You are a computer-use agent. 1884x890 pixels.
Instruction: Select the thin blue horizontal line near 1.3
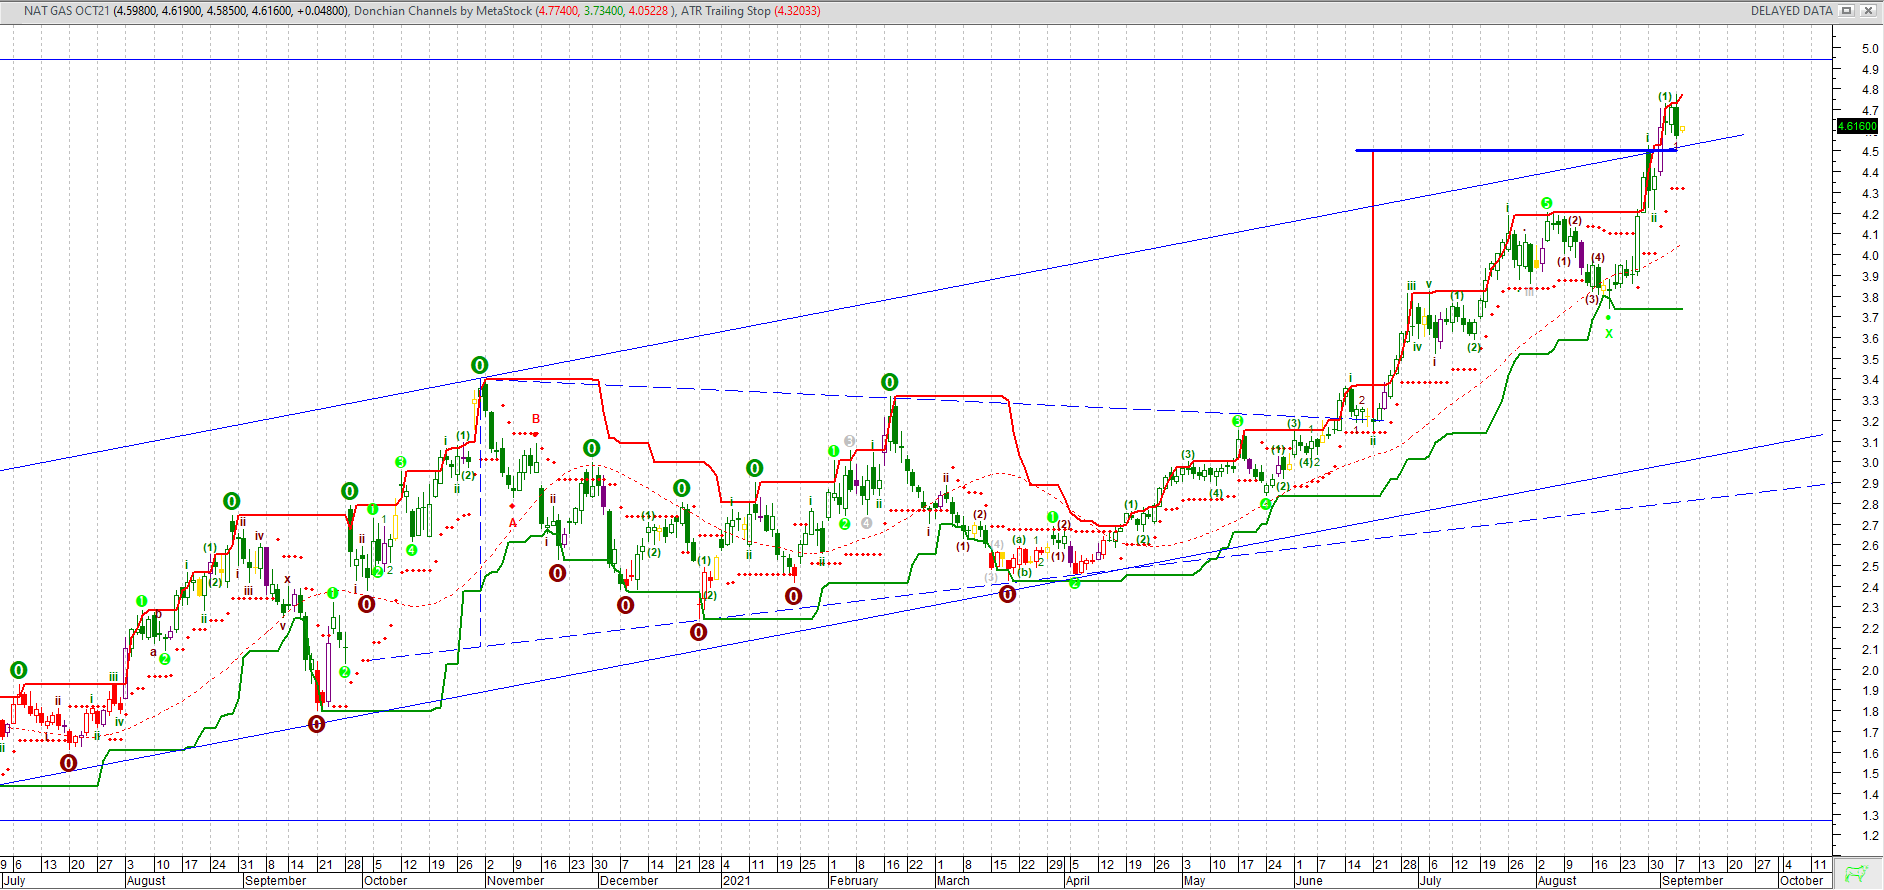point(916,821)
